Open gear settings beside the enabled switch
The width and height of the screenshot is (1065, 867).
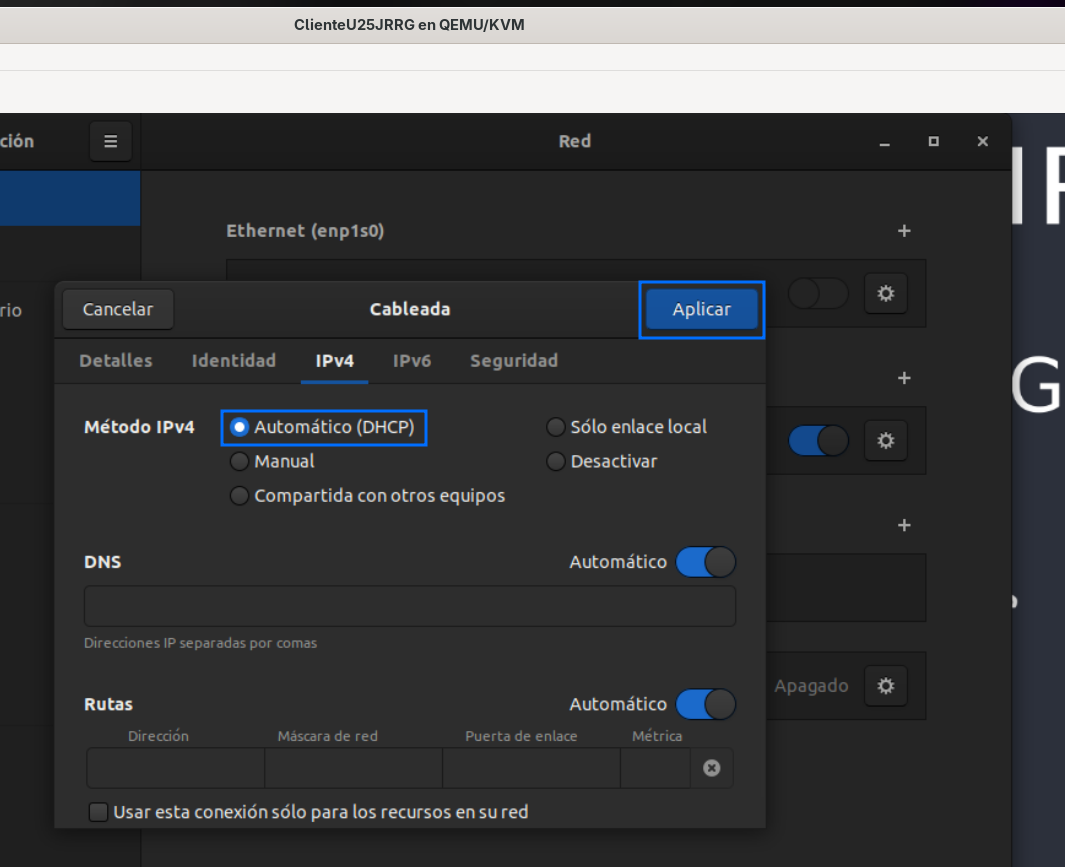coord(886,441)
